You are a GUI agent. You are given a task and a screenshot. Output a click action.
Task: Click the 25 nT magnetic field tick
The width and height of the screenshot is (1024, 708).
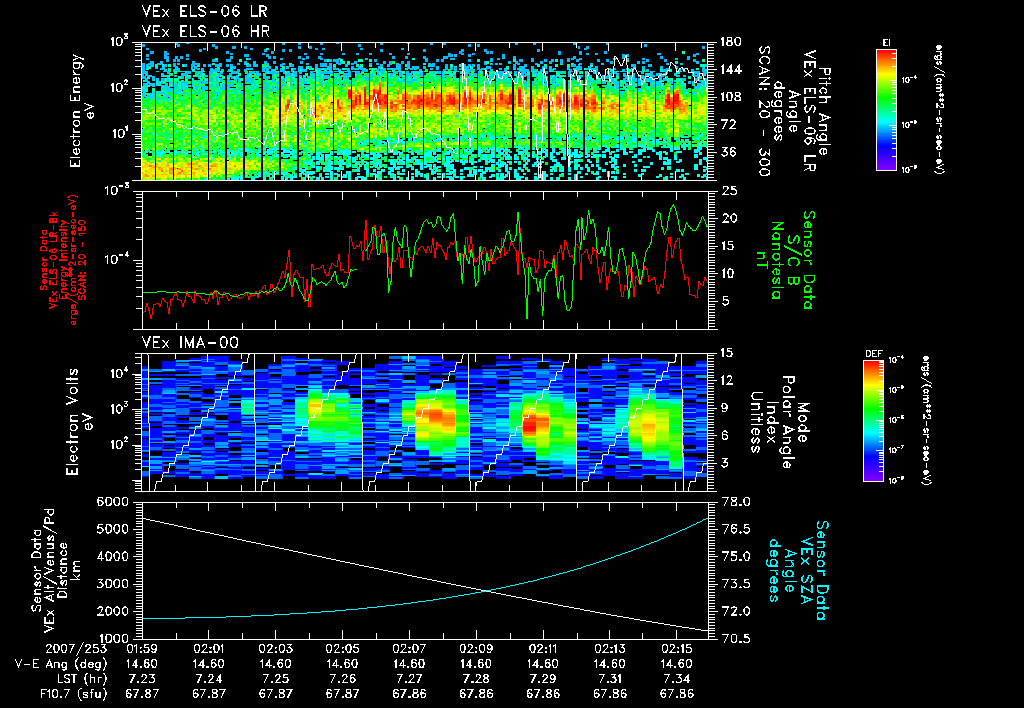point(729,191)
